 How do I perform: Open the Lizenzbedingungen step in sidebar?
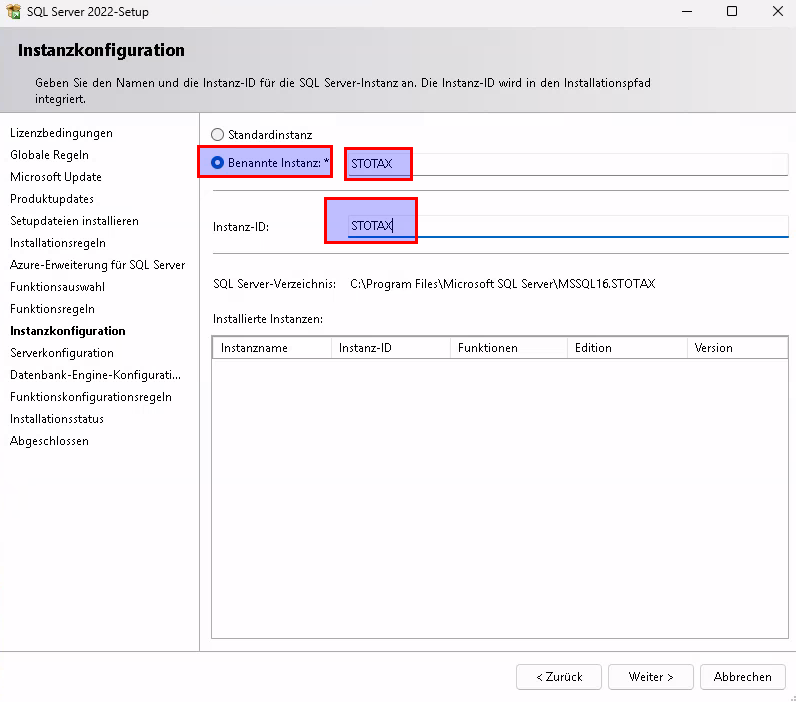[x=61, y=133]
